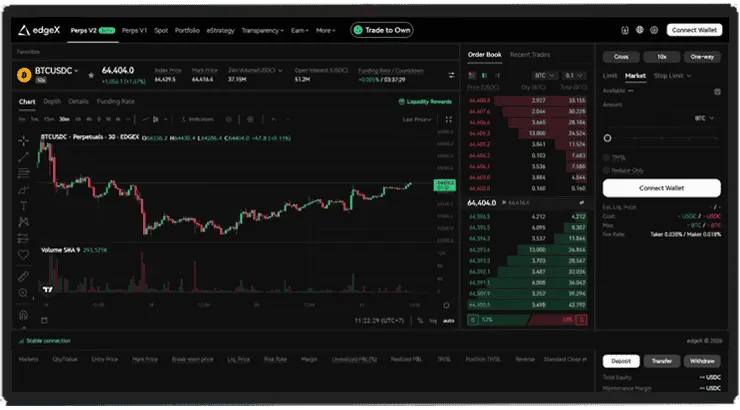Open the Perps V1 page

point(135,30)
